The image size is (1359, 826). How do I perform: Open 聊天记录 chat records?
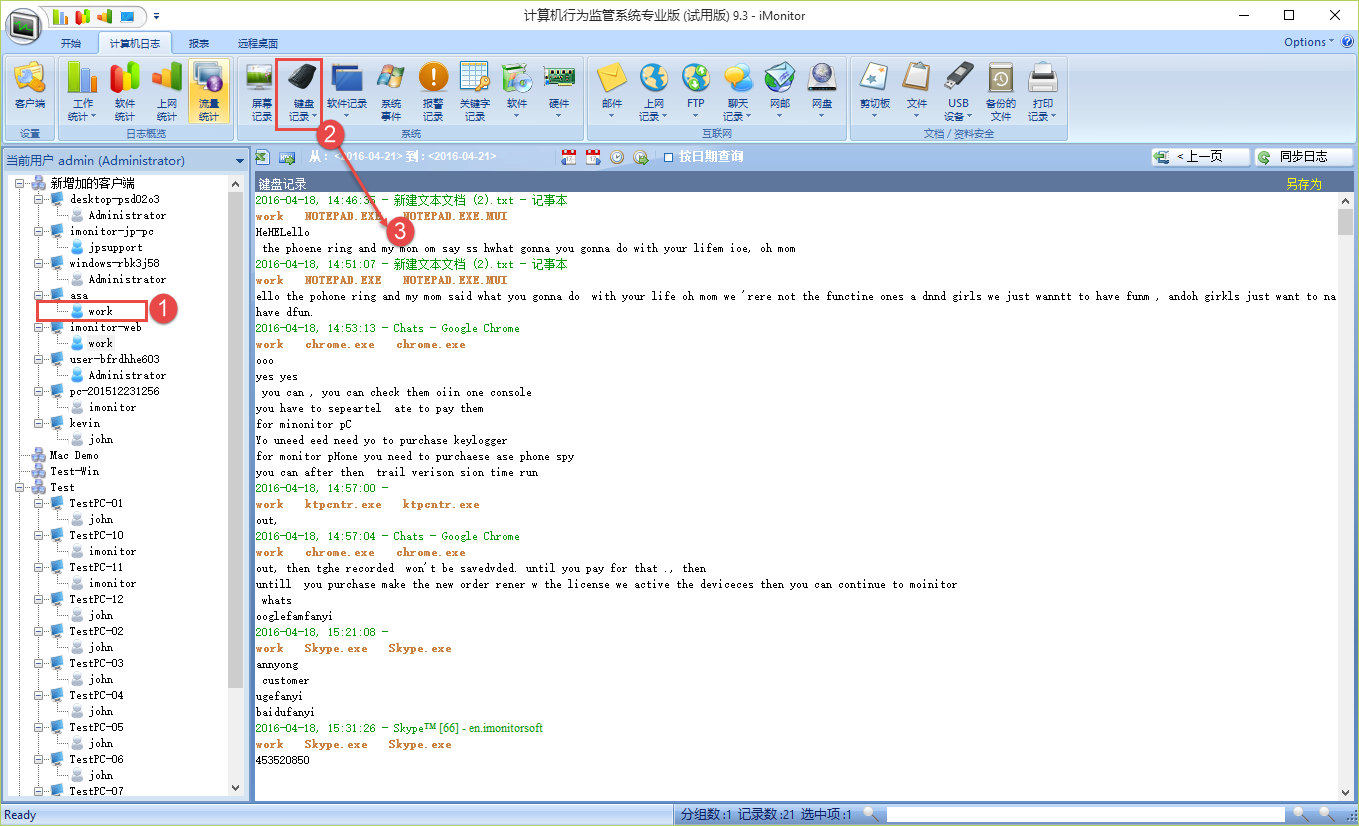click(737, 92)
